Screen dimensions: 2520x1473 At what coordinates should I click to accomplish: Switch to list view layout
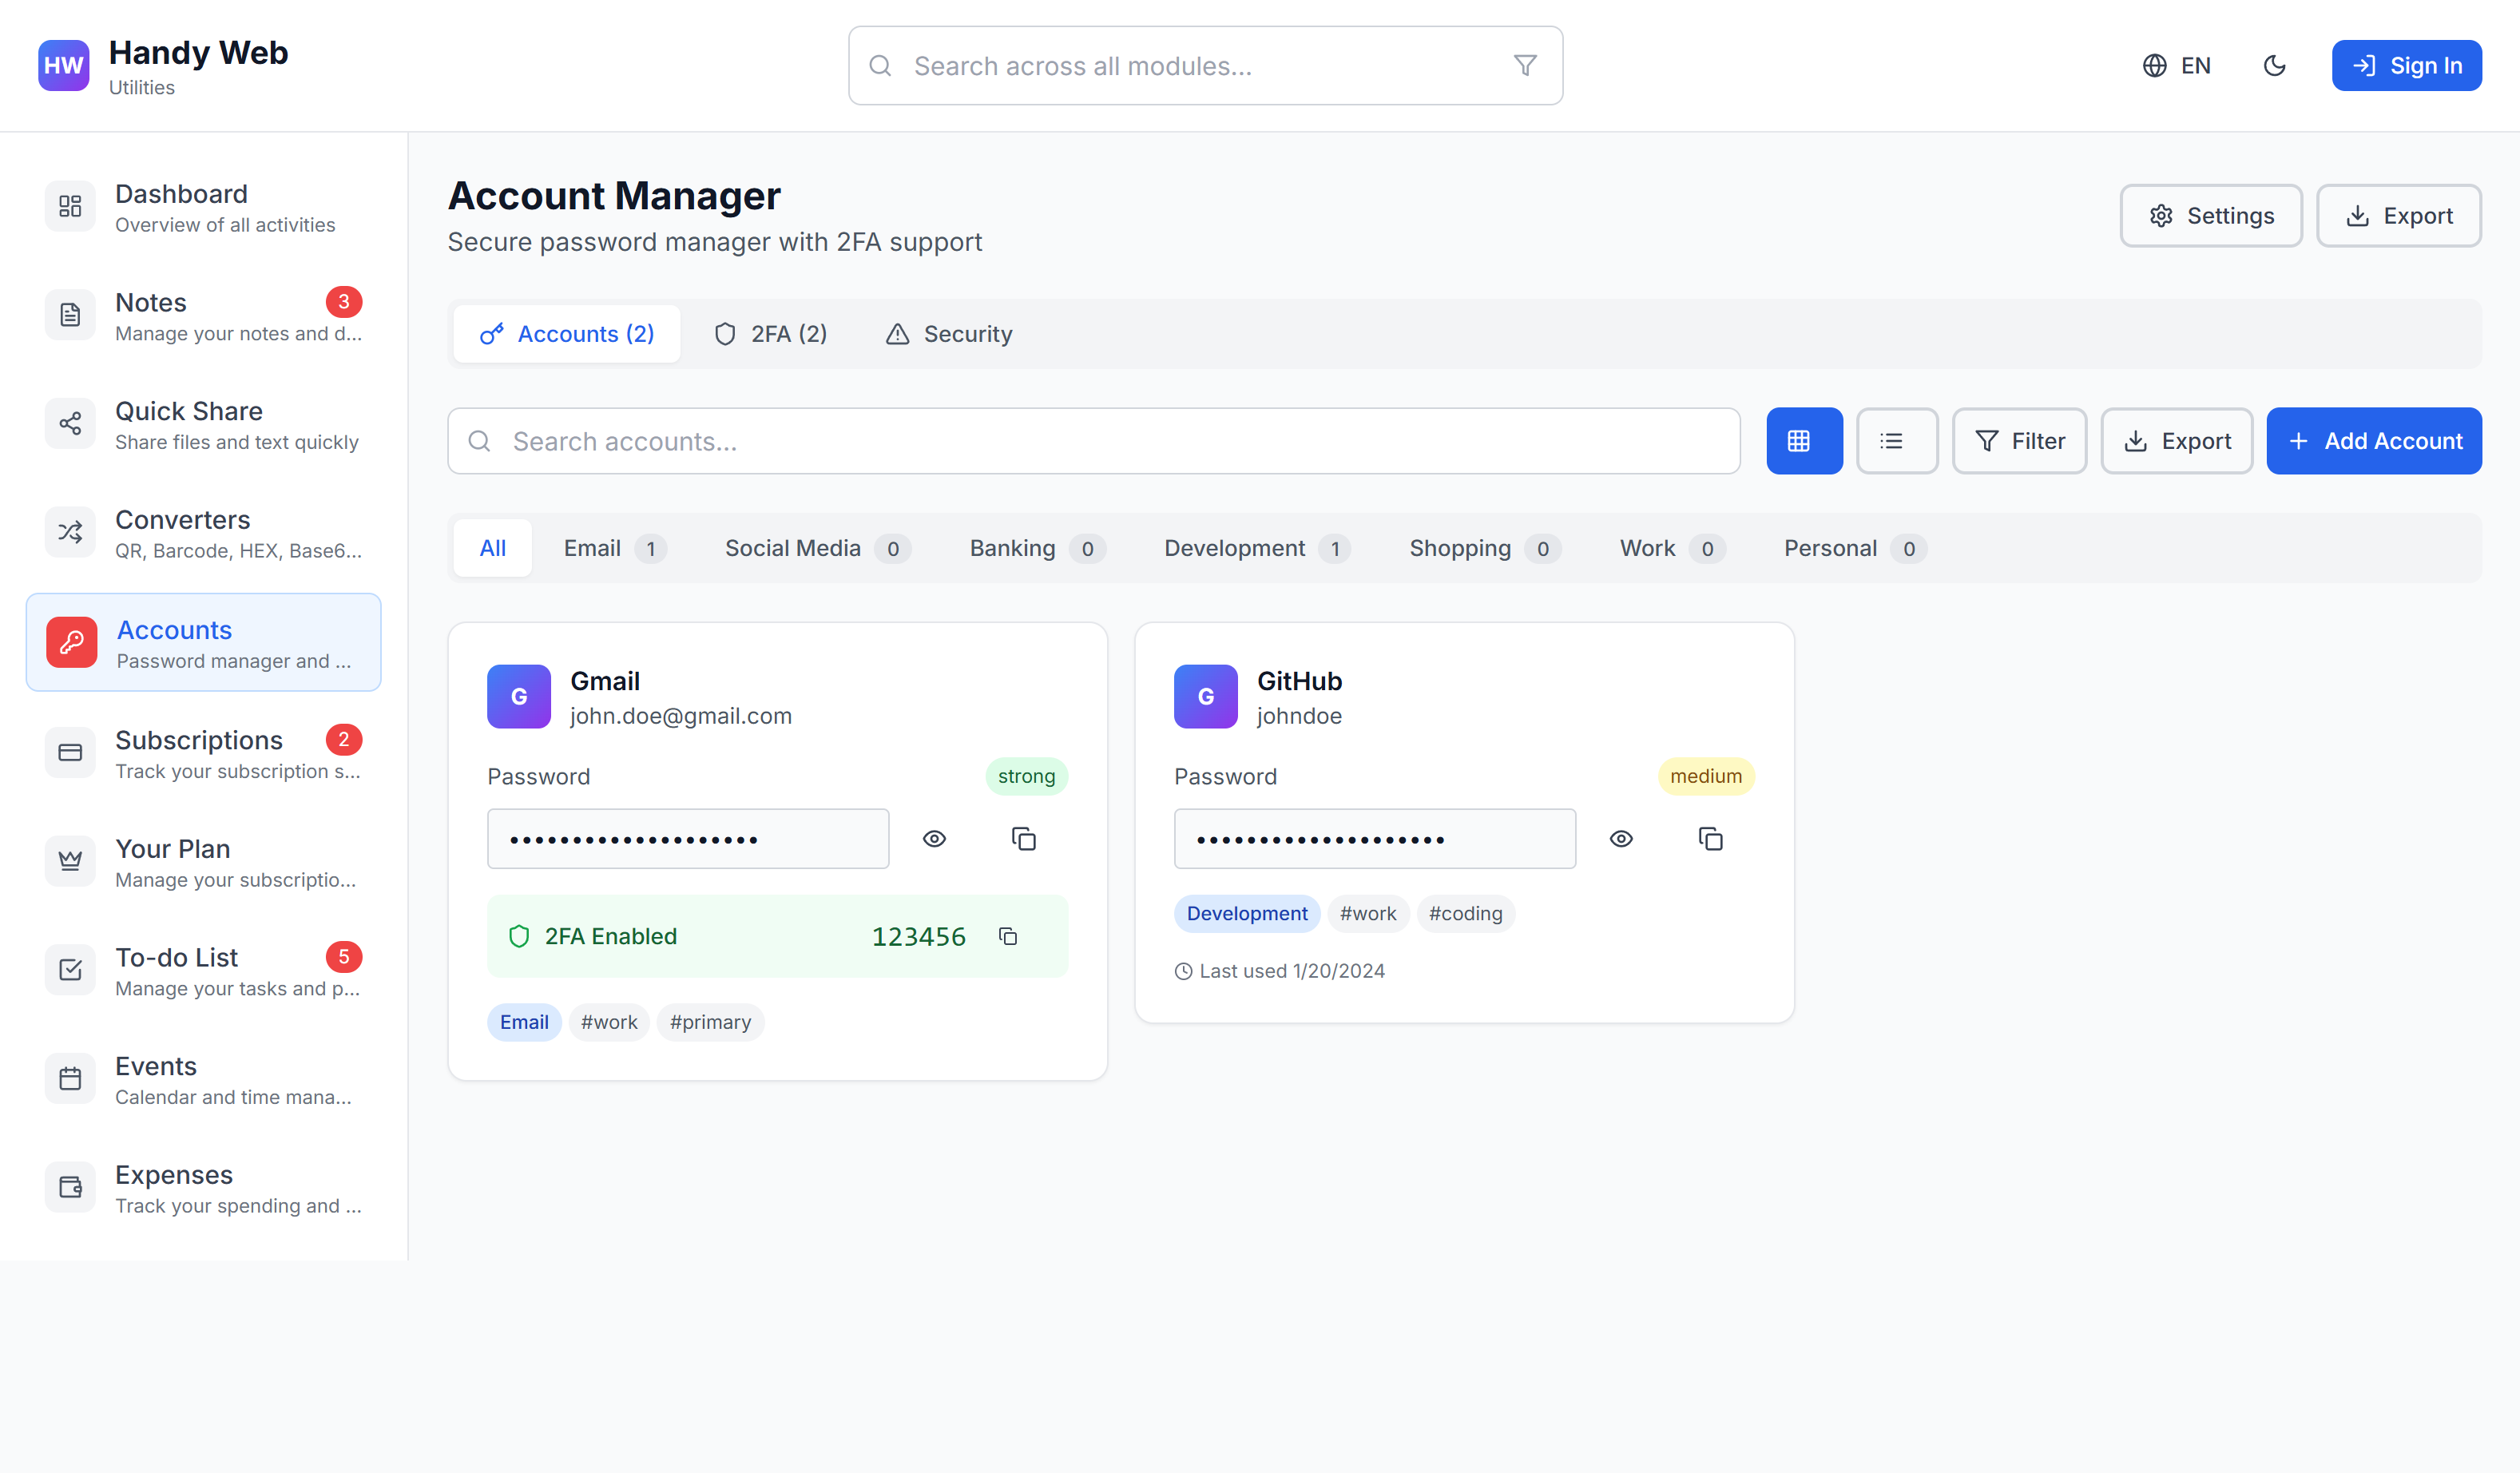tap(1896, 441)
